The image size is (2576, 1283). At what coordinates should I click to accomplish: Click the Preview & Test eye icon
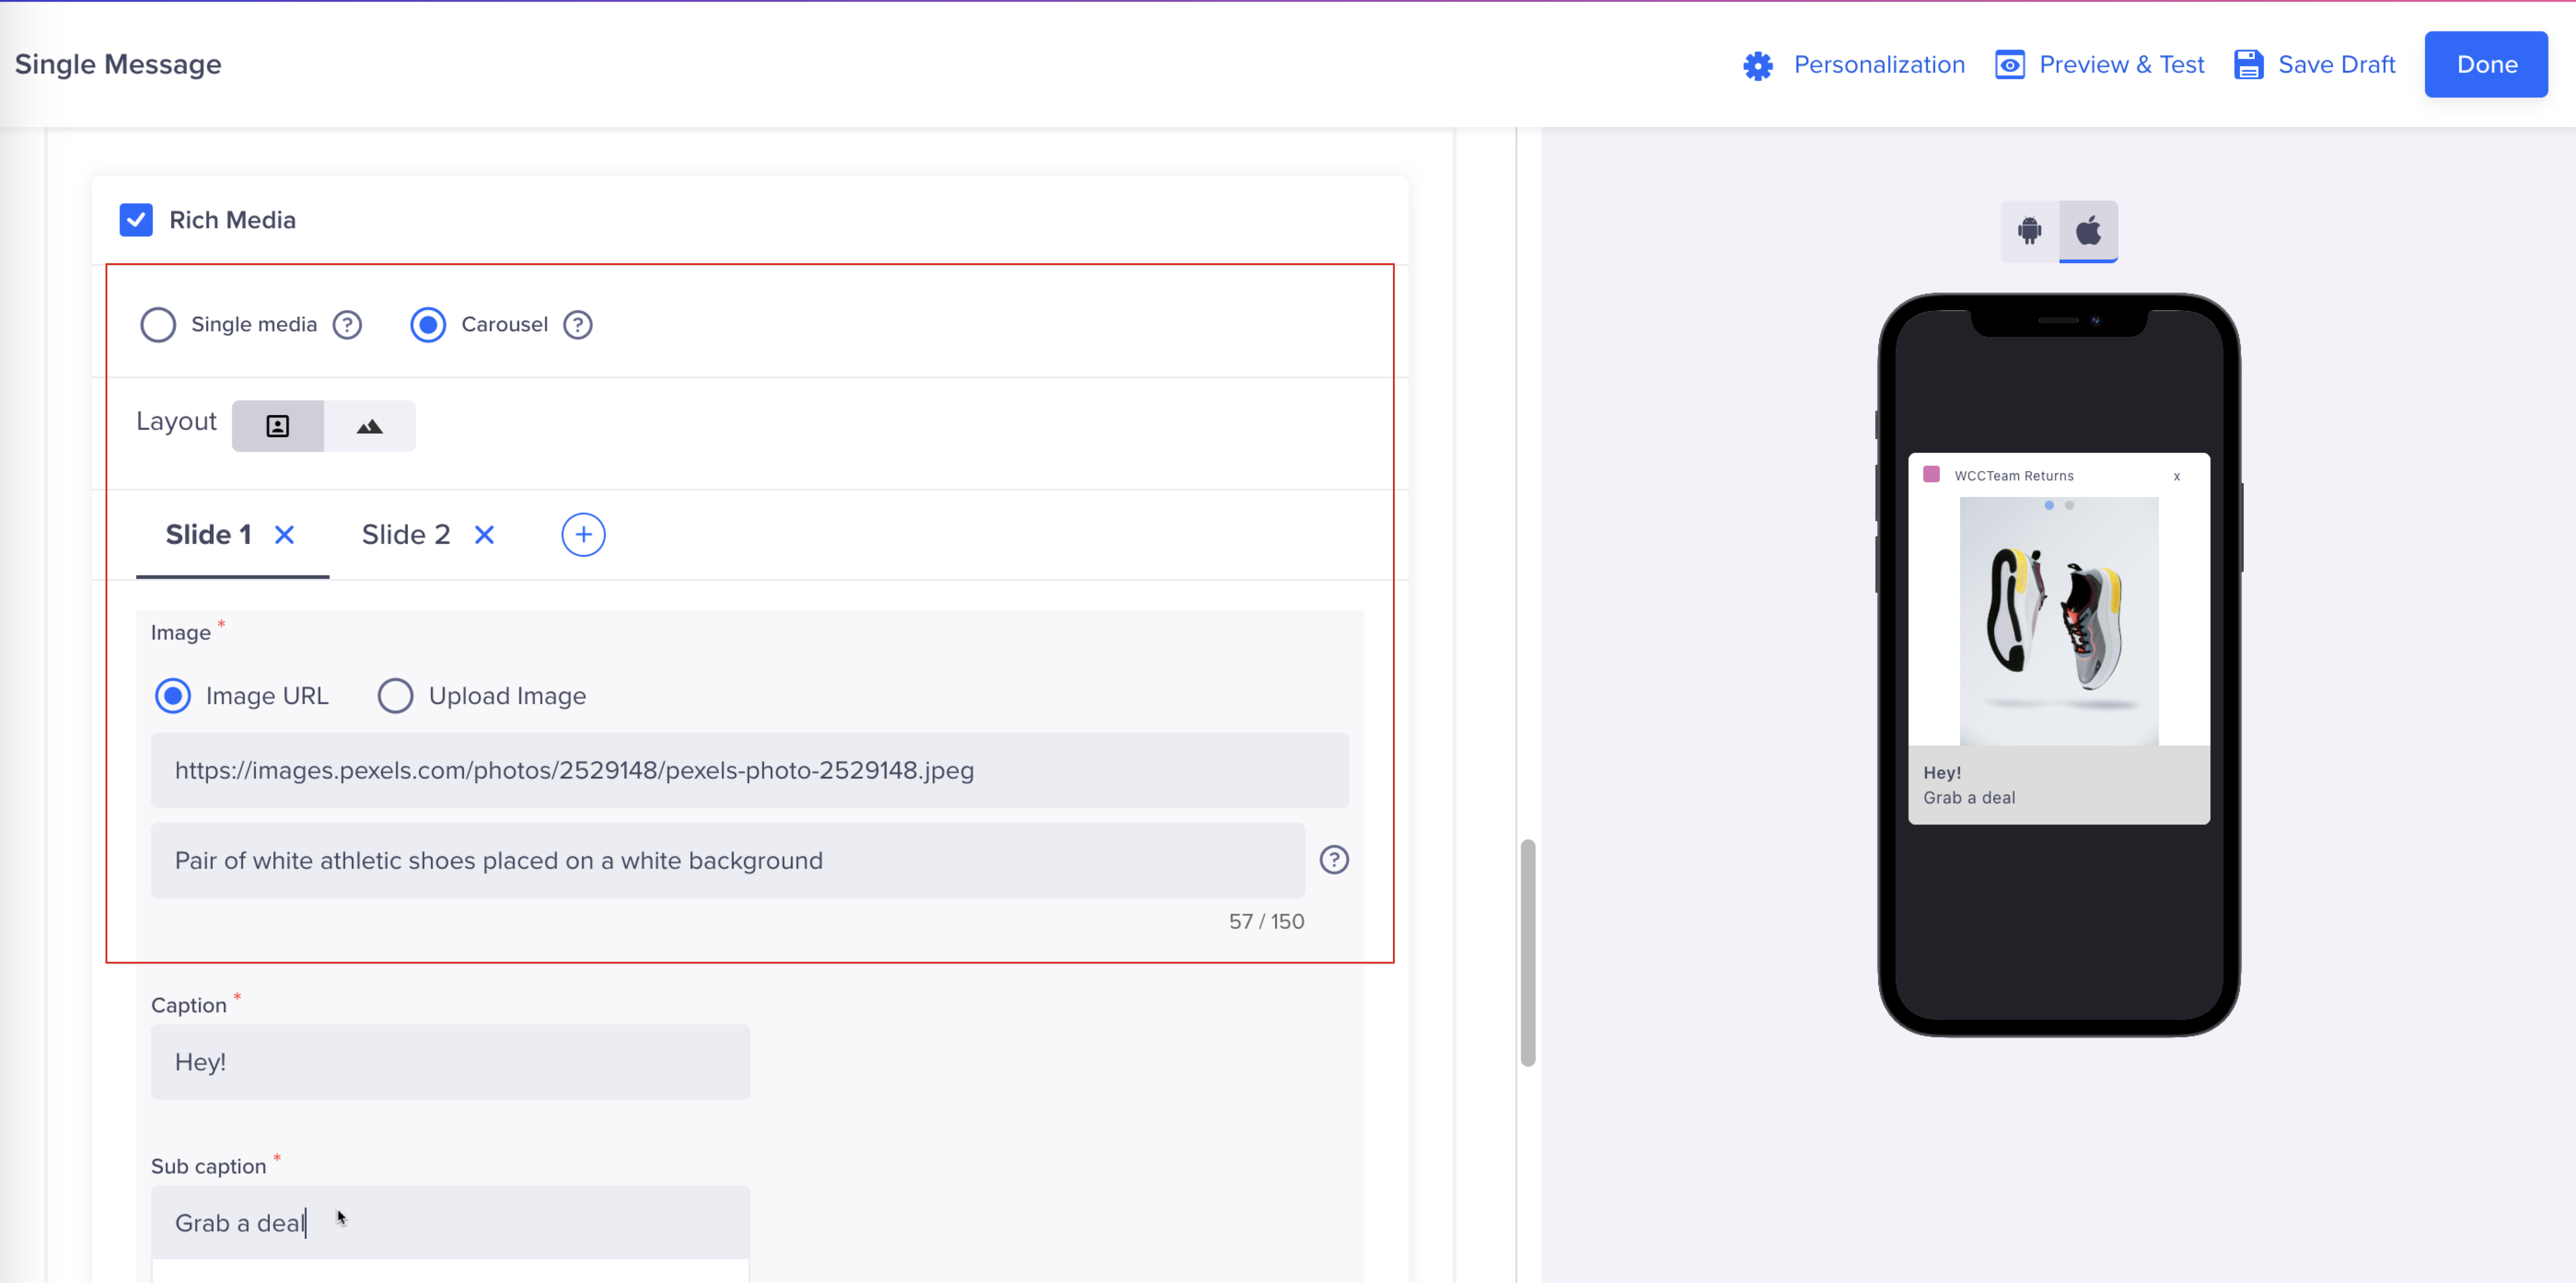(2010, 65)
